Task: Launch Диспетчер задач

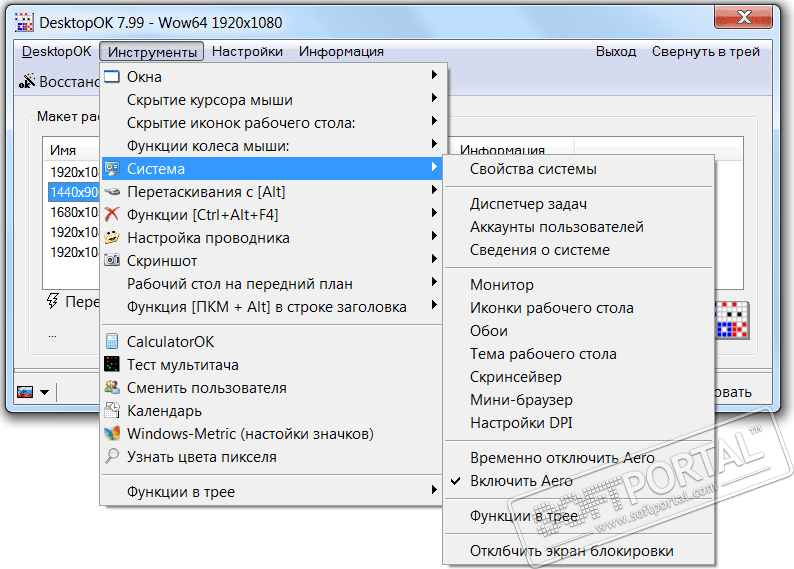Action: point(579,204)
